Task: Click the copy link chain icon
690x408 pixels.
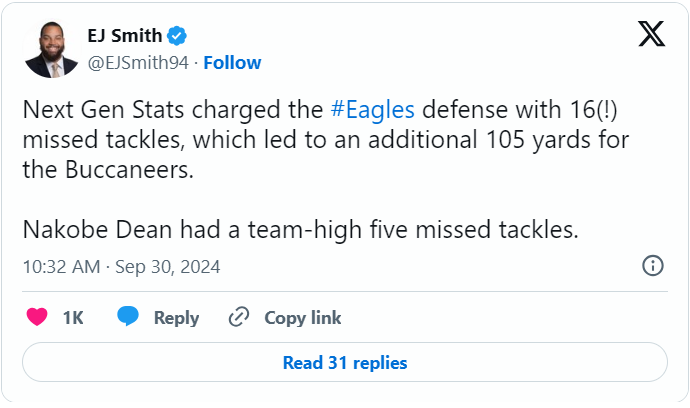Action: 238,318
